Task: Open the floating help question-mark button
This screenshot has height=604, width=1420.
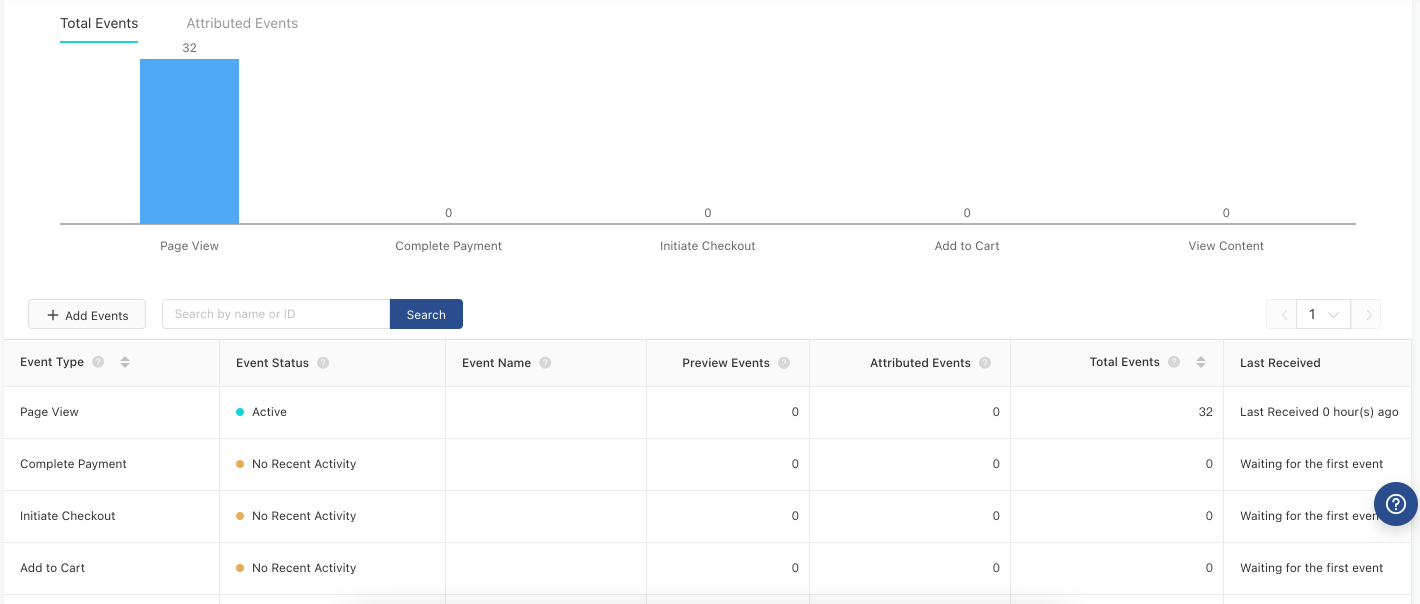Action: pos(1395,504)
